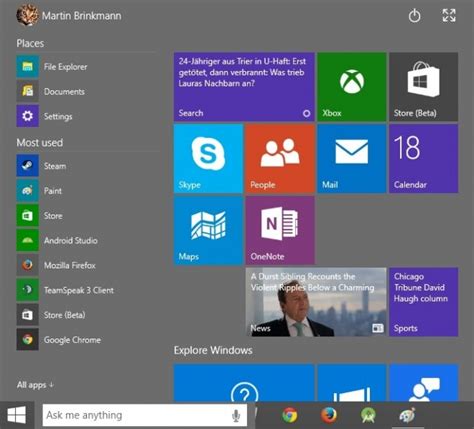Open Paint from the taskbar
Image resolution: width=474 pixels, height=429 pixels.
coord(407,415)
